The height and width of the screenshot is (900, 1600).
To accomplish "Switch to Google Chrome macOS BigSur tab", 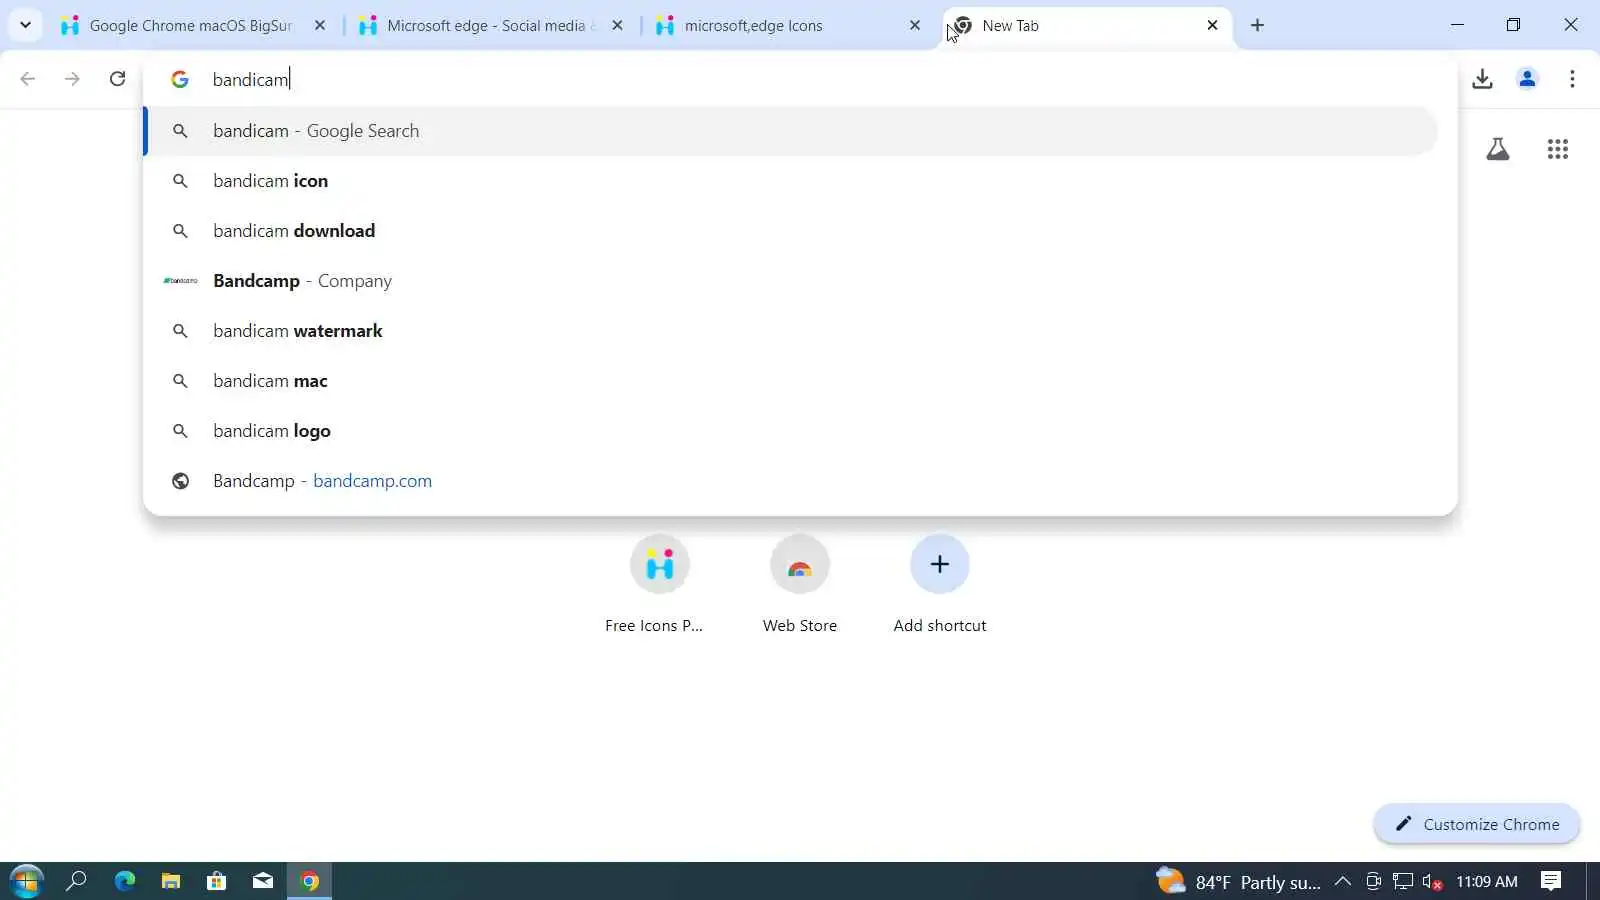I will [190, 26].
